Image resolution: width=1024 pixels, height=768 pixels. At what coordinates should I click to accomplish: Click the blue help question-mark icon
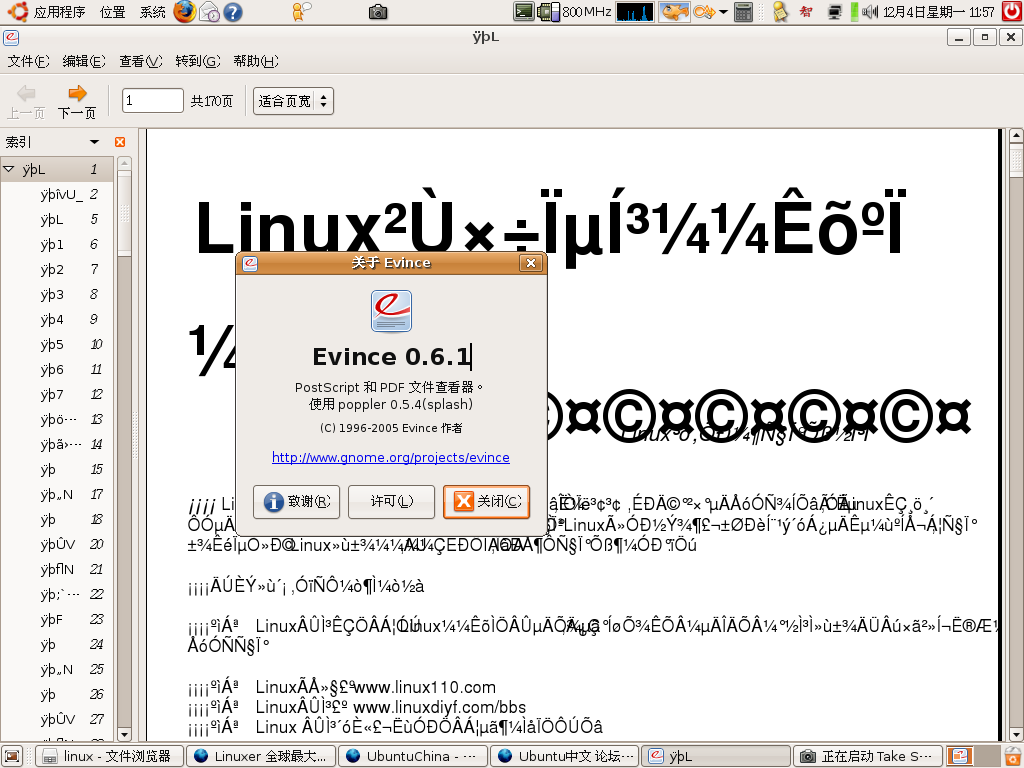tap(233, 12)
